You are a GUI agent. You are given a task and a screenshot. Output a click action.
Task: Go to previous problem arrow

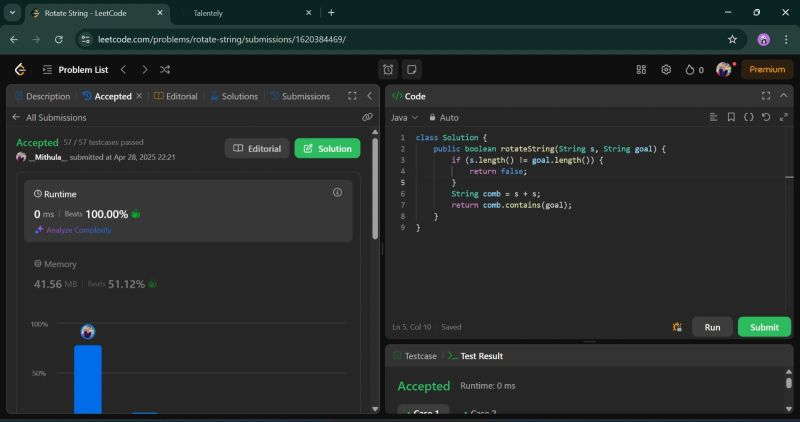click(123, 69)
